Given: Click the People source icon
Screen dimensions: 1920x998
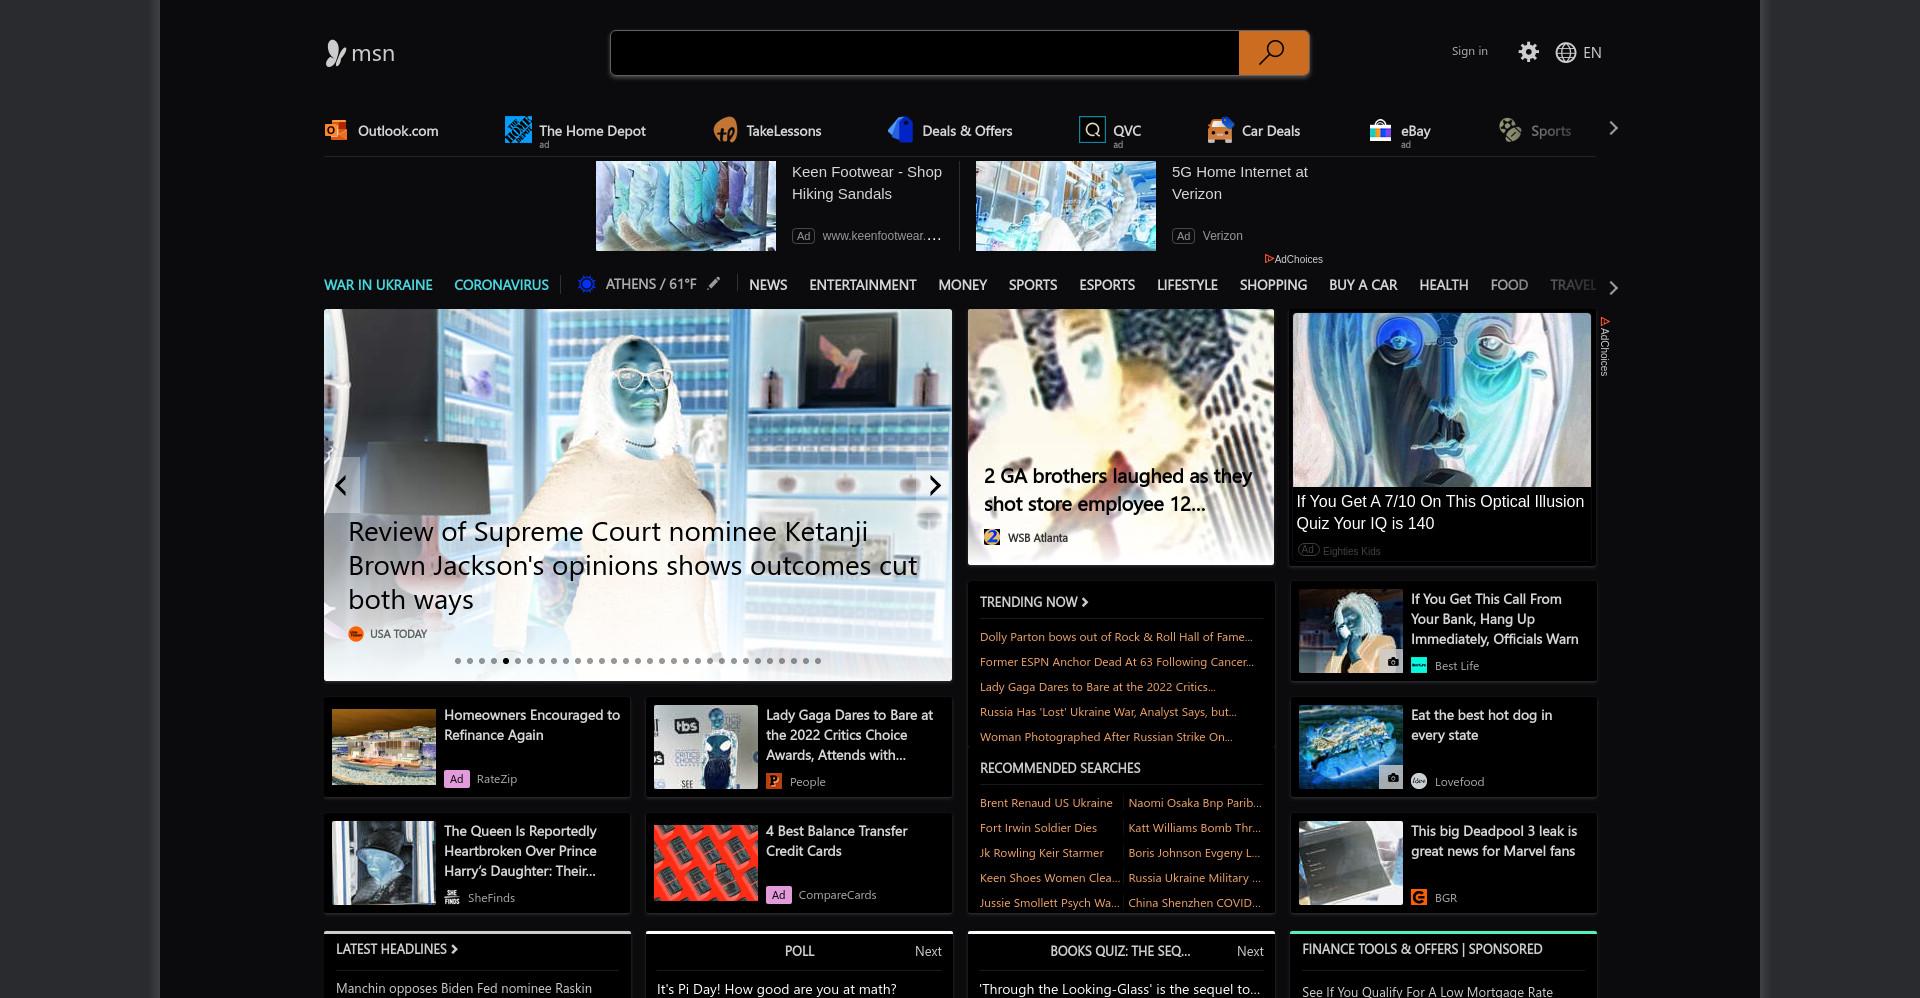Looking at the screenshot, I should point(774,781).
